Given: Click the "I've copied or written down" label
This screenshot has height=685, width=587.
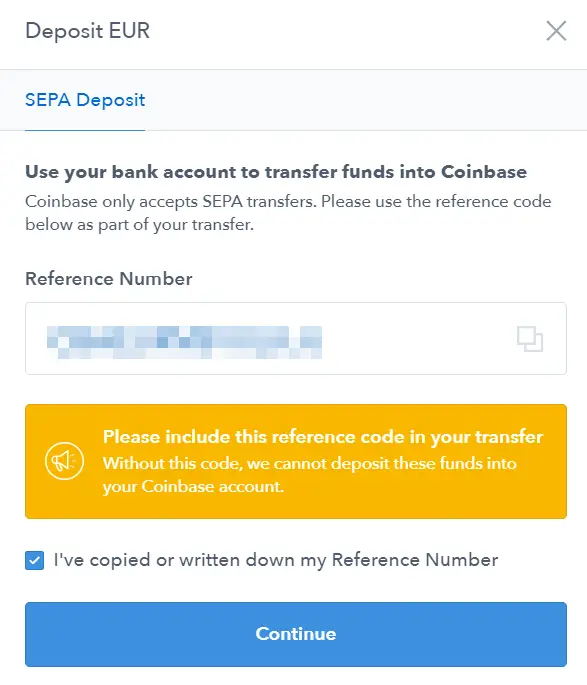Looking at the screenshot, I should (x=276, y=560).
